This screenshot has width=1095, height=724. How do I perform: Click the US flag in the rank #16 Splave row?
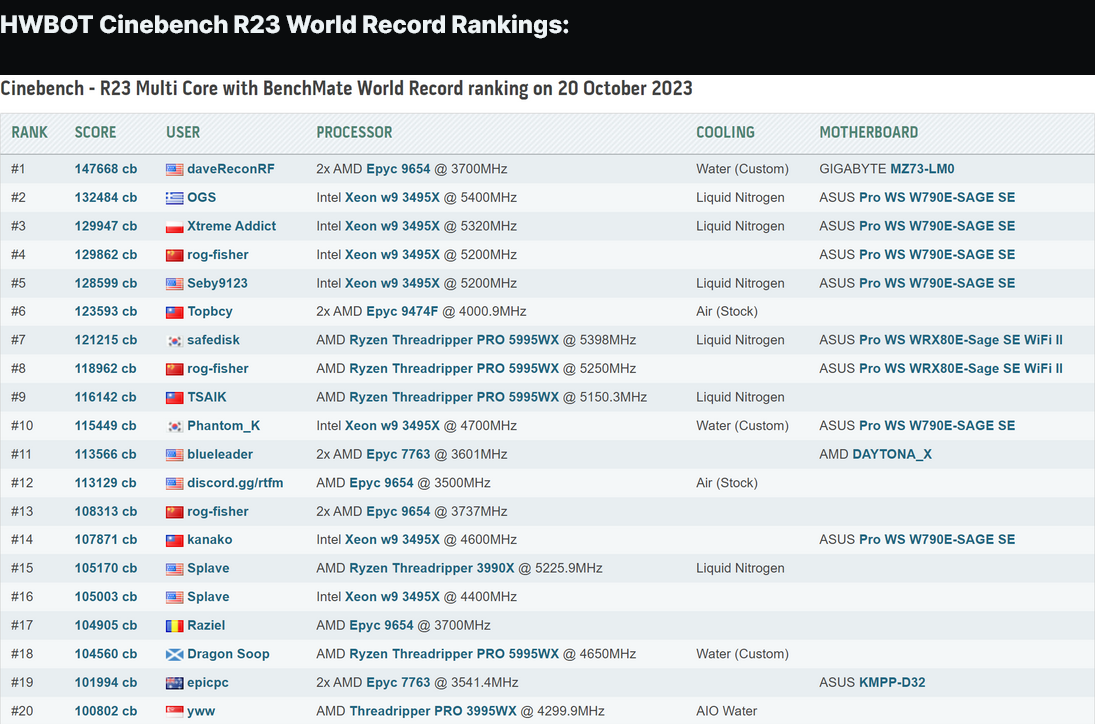[175, 597]
